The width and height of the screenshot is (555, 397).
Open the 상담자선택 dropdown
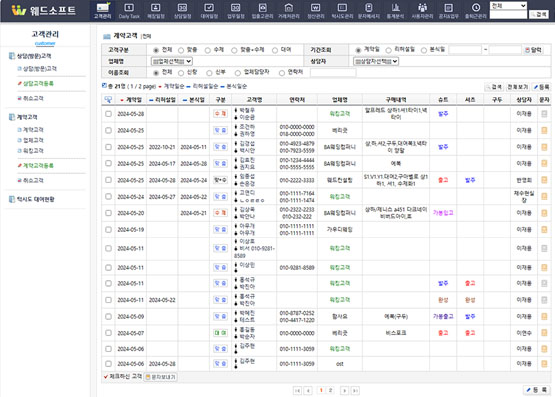pos(376,61)
